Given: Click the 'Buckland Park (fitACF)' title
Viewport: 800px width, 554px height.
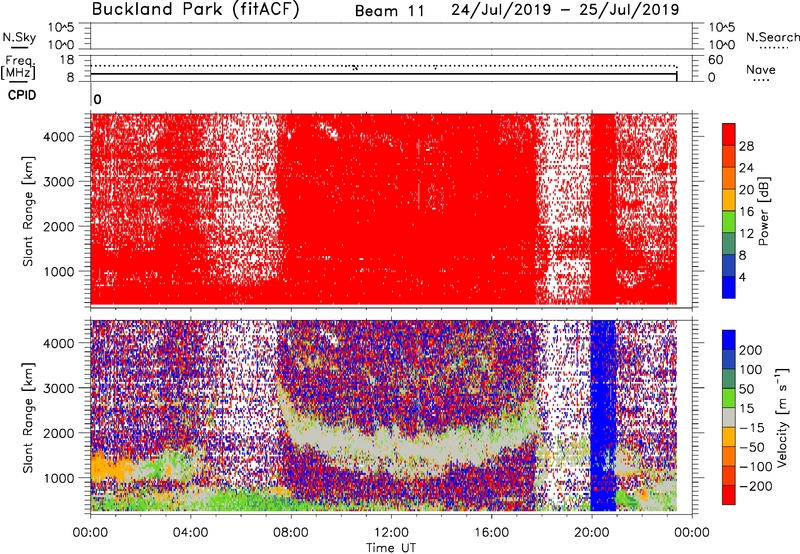Looking at the screenshot, I should pyautogui.click(x=195, y=9).
